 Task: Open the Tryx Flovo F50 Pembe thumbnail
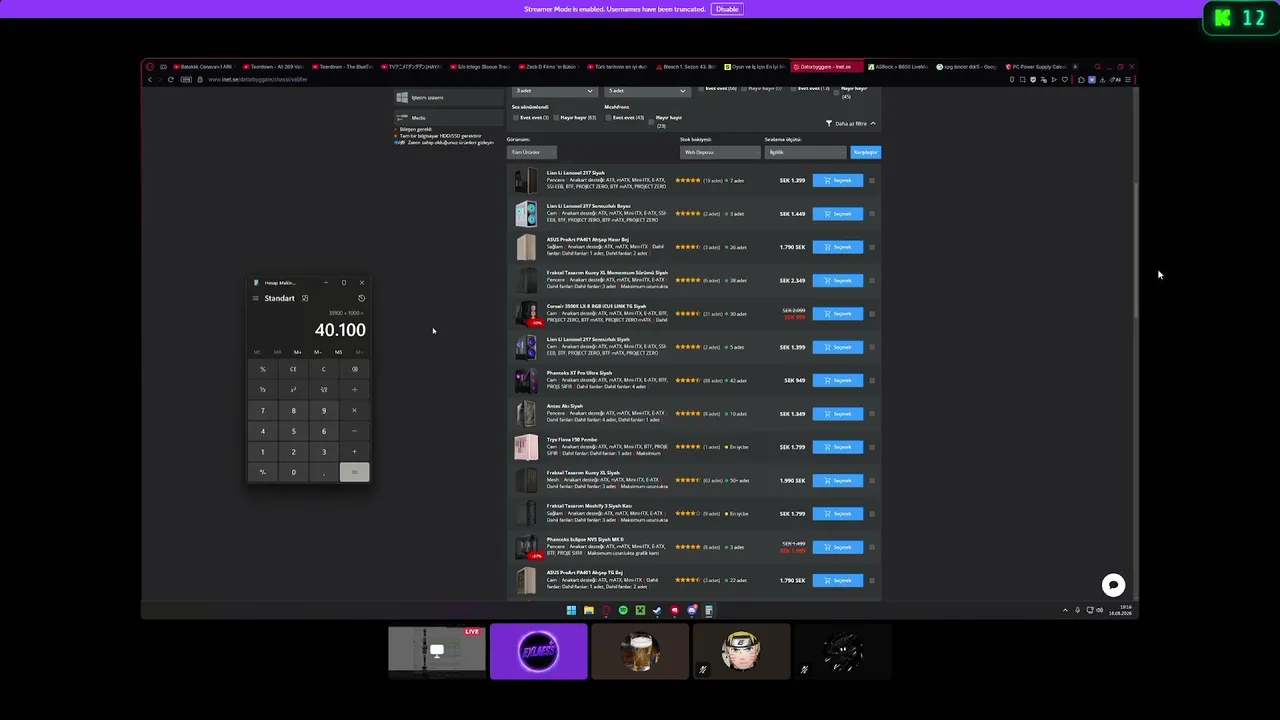[526, 447]
